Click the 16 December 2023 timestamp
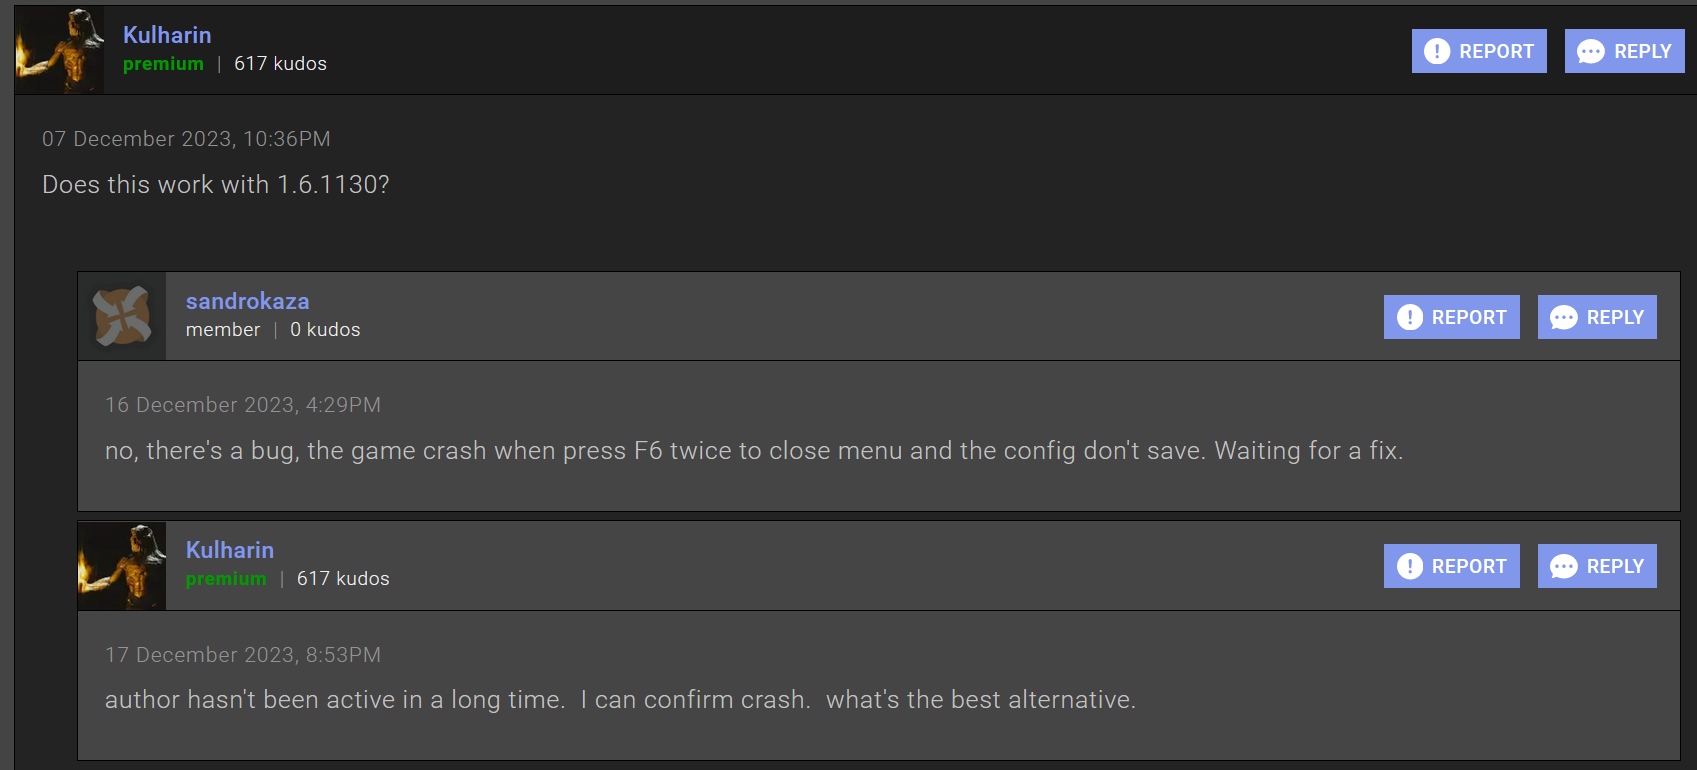Screen dimensions: 1697x770 point(243,405)
